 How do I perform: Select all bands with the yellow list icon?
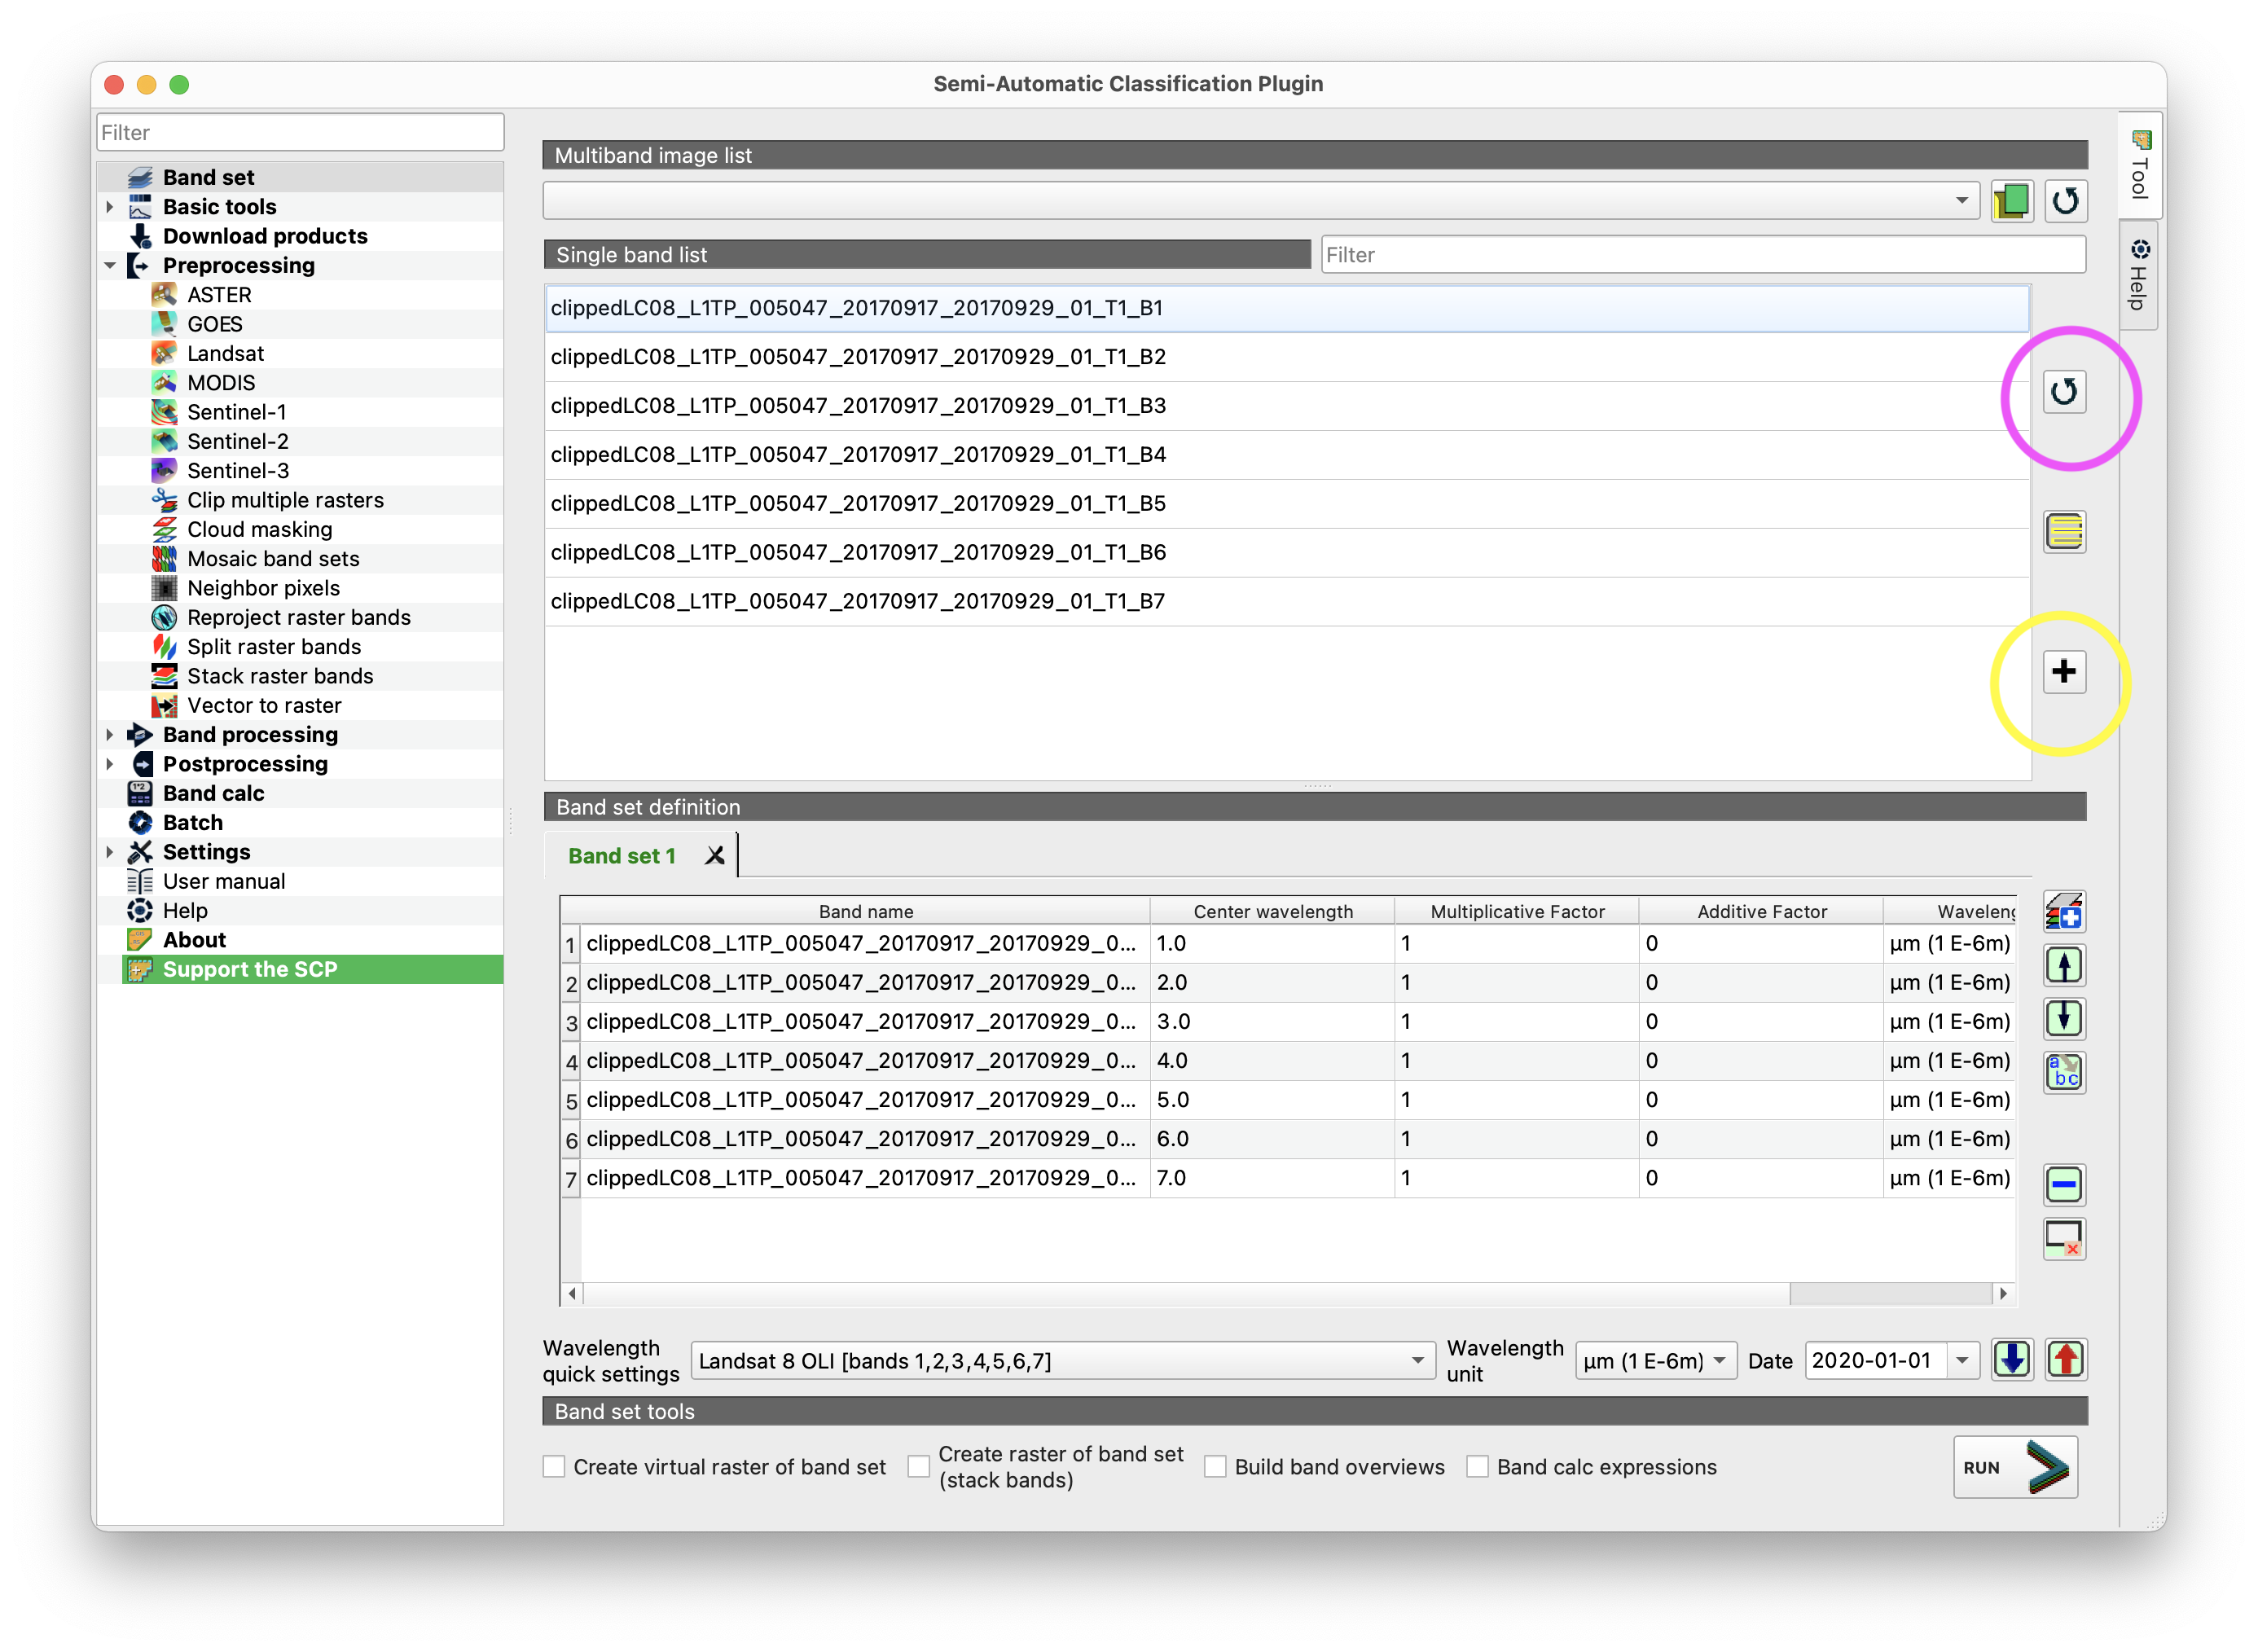pyautogui.click(x=2063, y=532)
